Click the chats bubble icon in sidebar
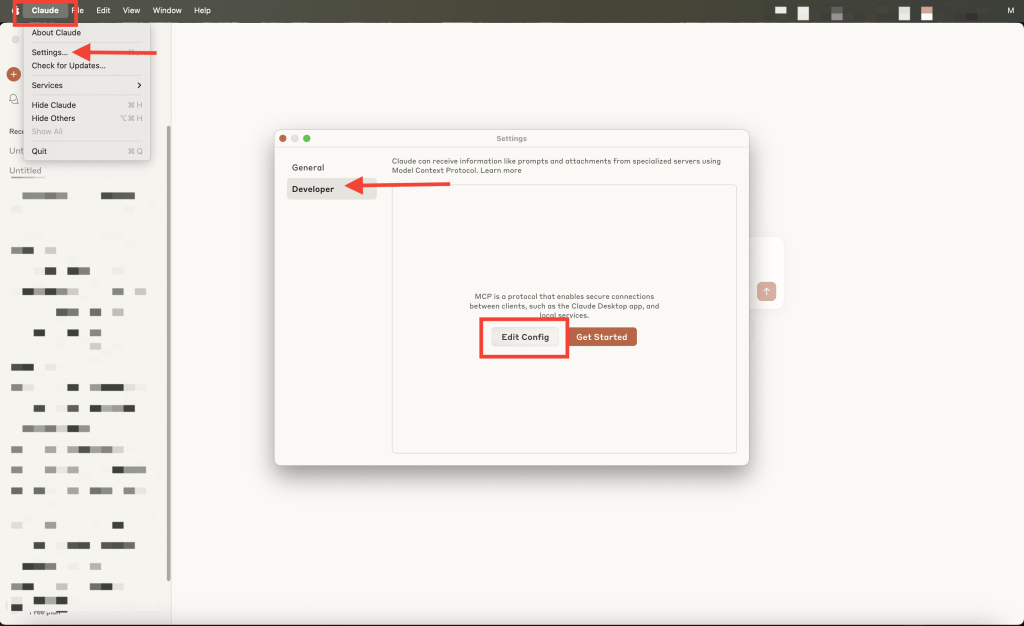This screenshot has width=1024, height=626. tap(13, 99)
